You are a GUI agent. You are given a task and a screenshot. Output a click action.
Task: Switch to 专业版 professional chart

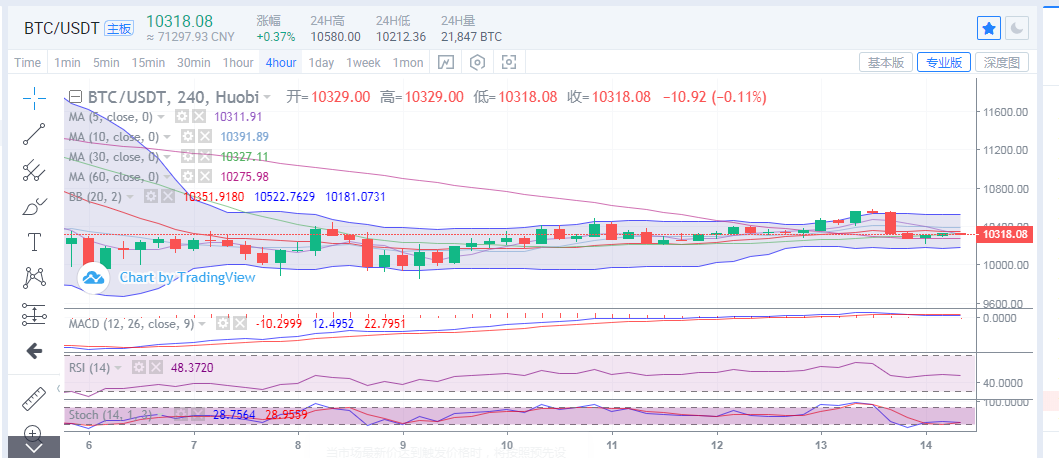click(x=944, y=63)
